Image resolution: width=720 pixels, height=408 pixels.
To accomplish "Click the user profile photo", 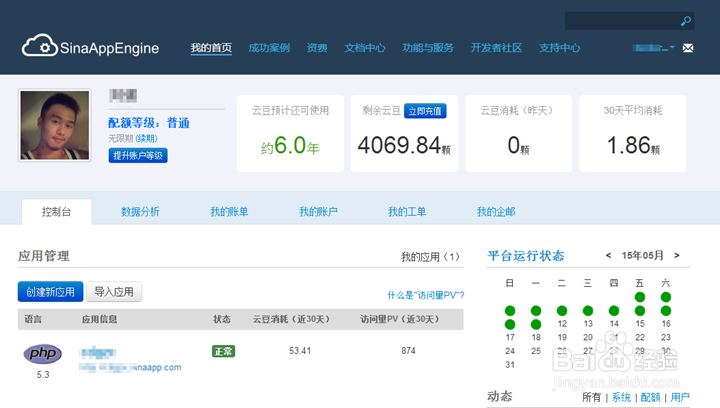I will pyautogui.click(x=55, y=125).
